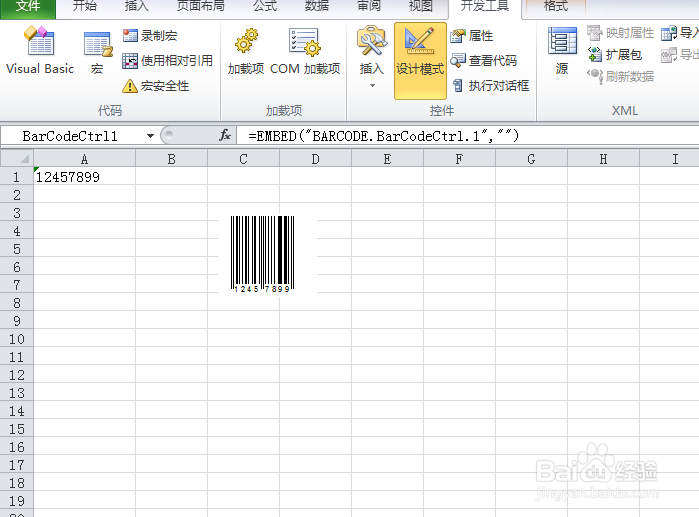699x517 pixels.
Task: Select column I header
Action: pos(670,159)
